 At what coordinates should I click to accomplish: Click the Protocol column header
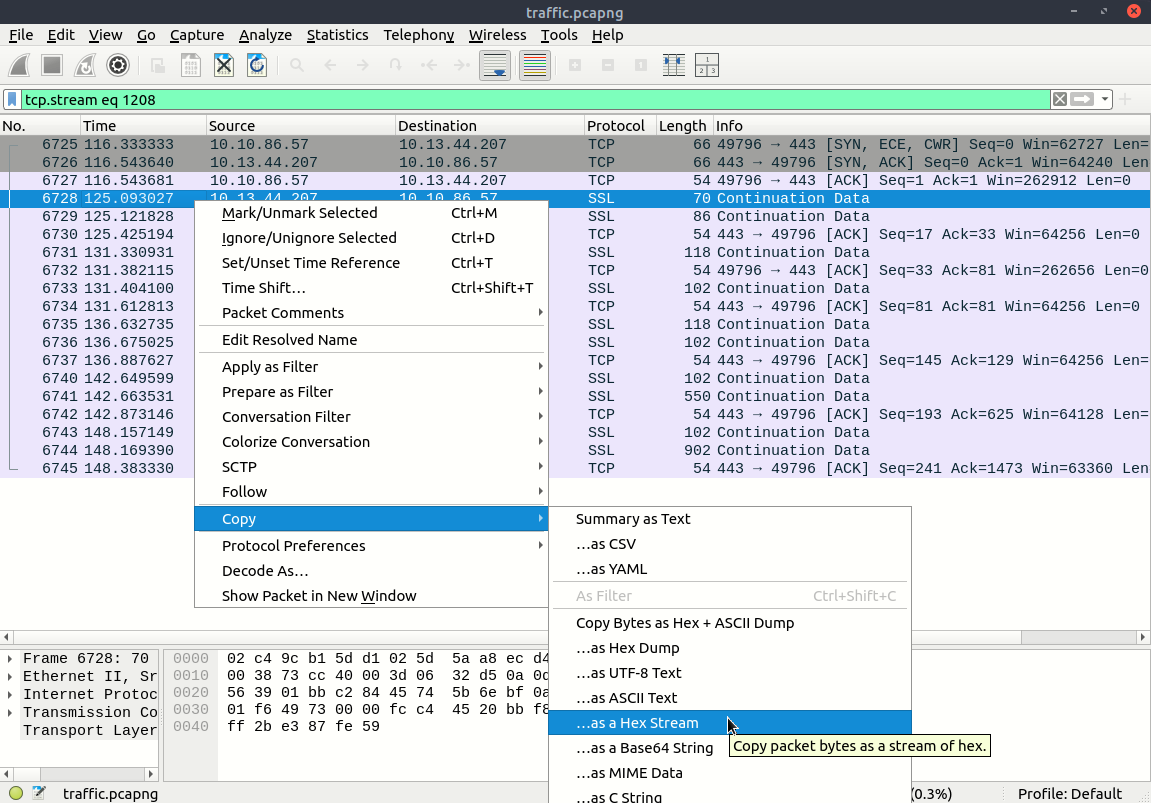616,126
